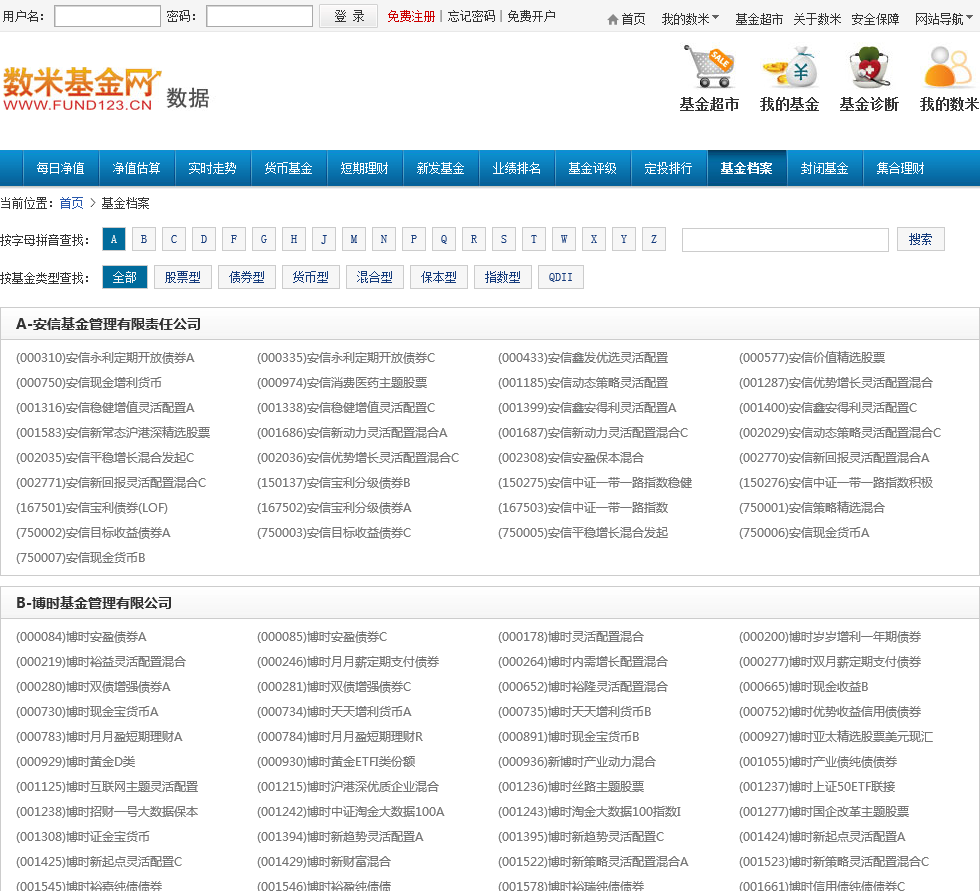Select pinyin letter A filter

pyautogui.click(x=114, y=239)
